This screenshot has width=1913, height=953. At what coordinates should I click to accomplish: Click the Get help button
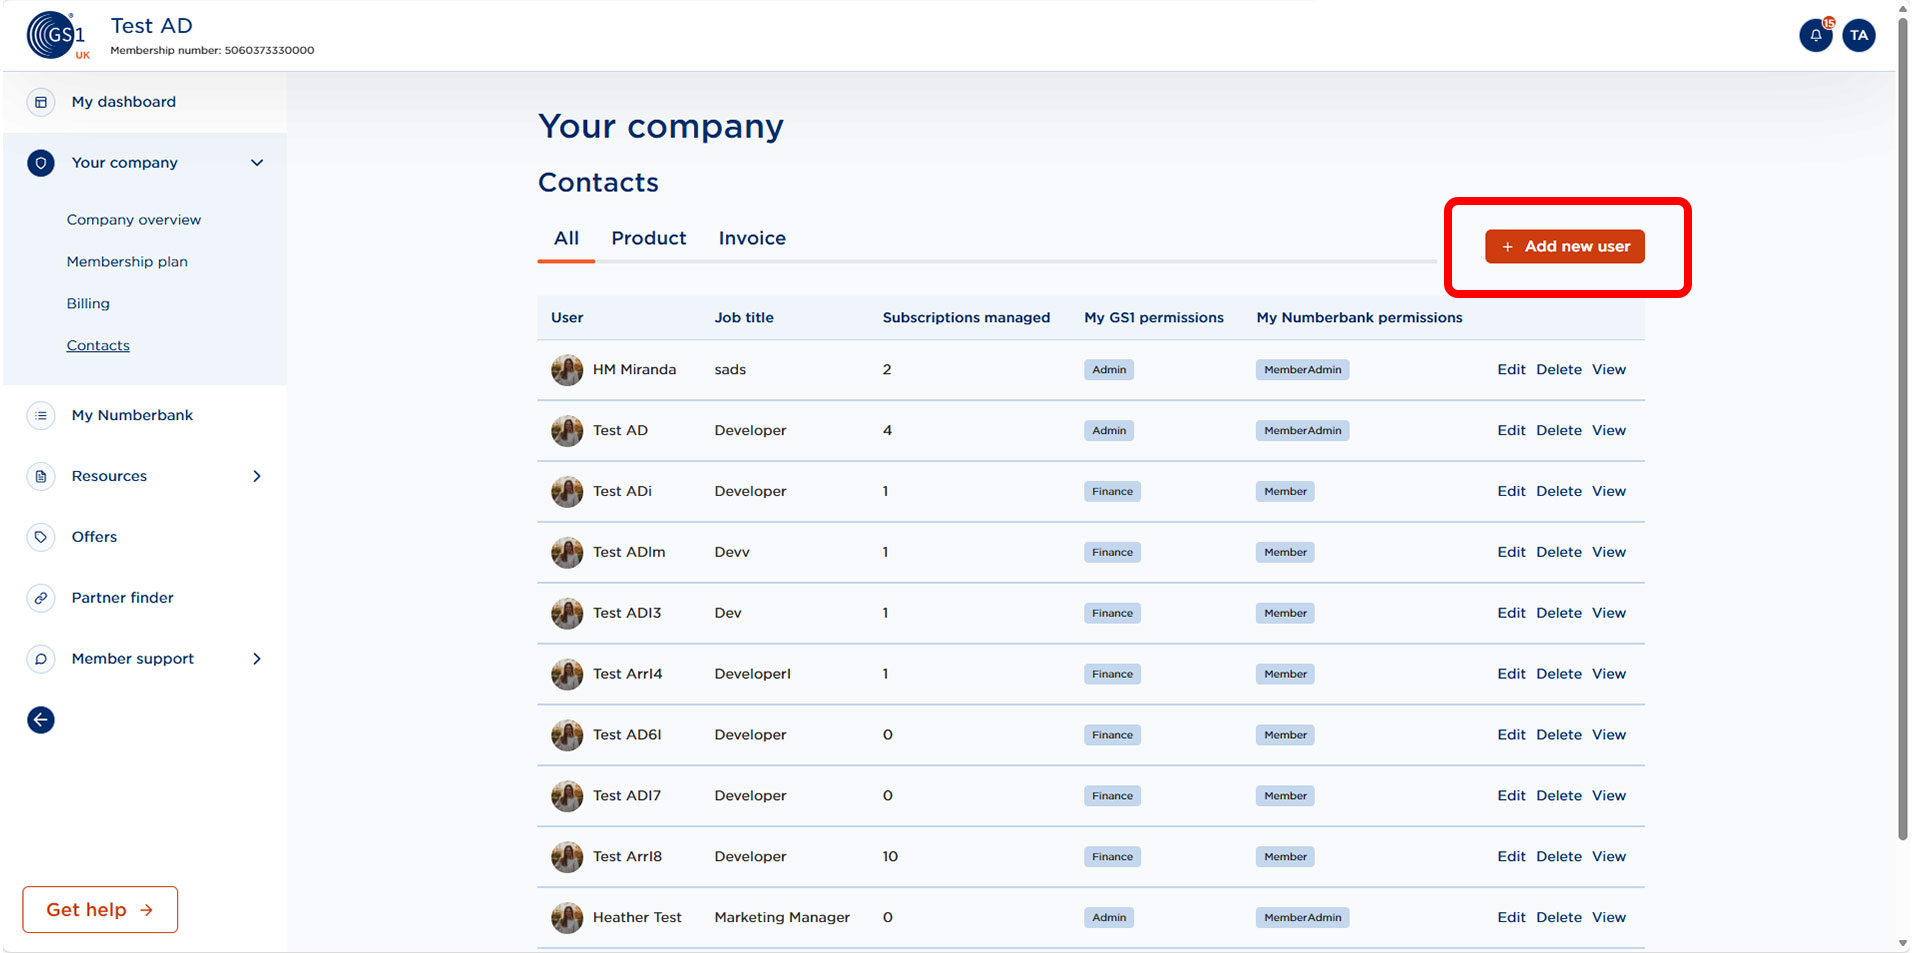coord(100,909)
